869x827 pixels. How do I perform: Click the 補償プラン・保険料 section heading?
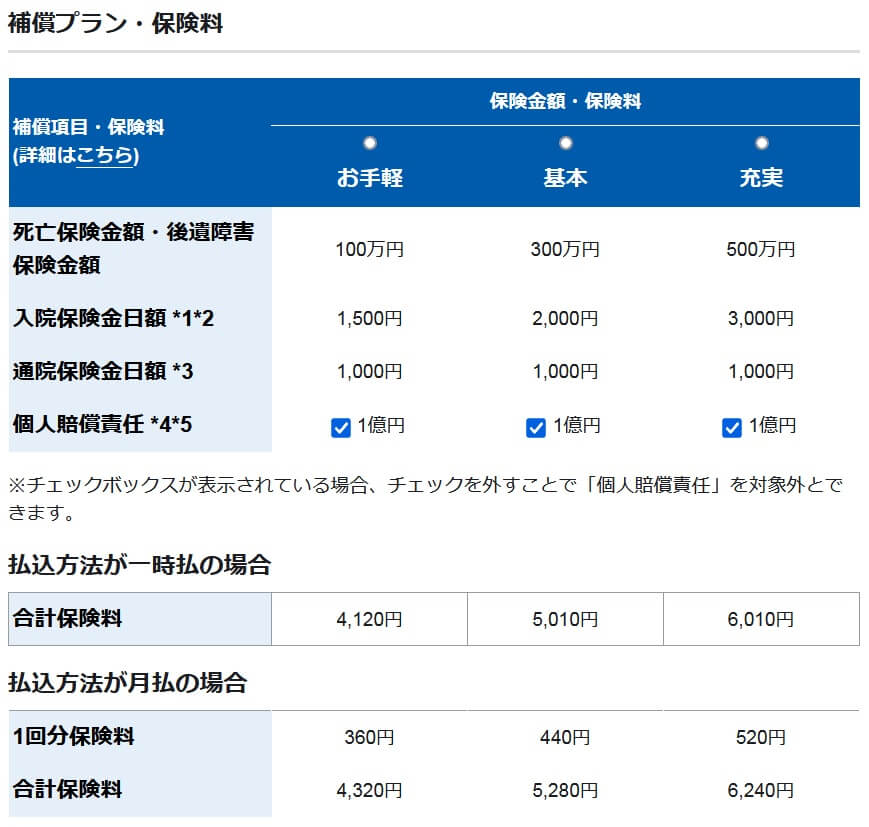[115, 24]
